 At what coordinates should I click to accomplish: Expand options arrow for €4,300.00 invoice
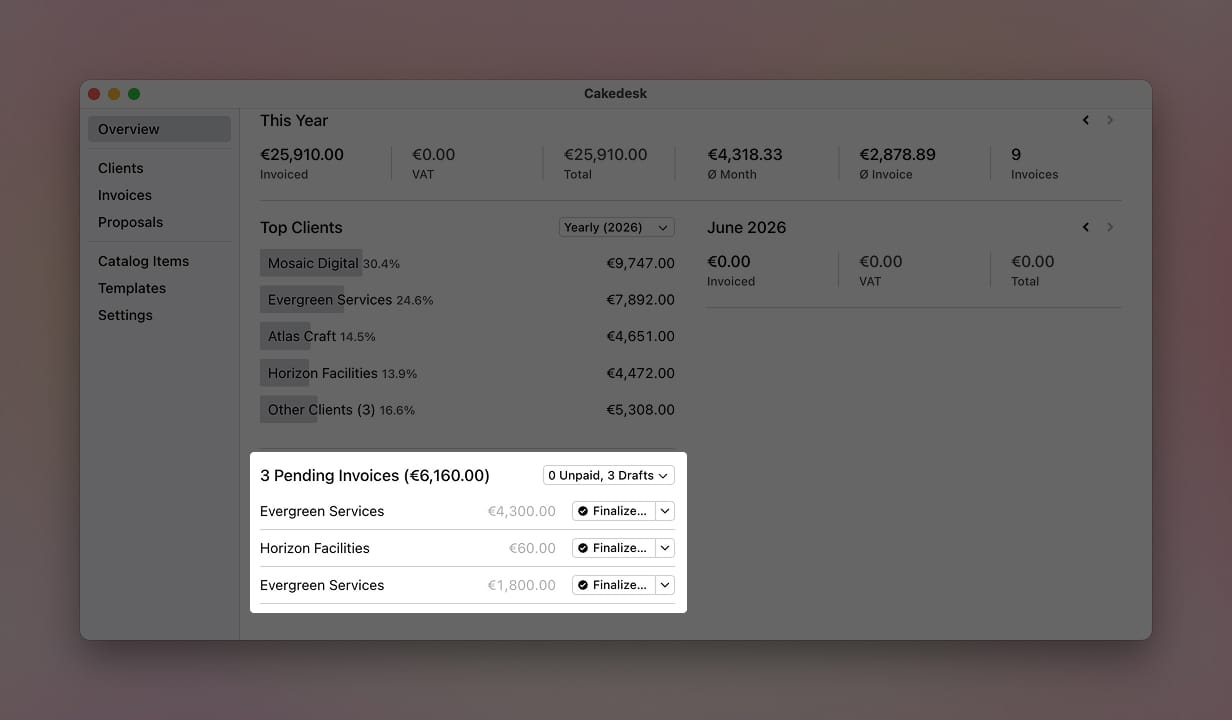[665, 511]
